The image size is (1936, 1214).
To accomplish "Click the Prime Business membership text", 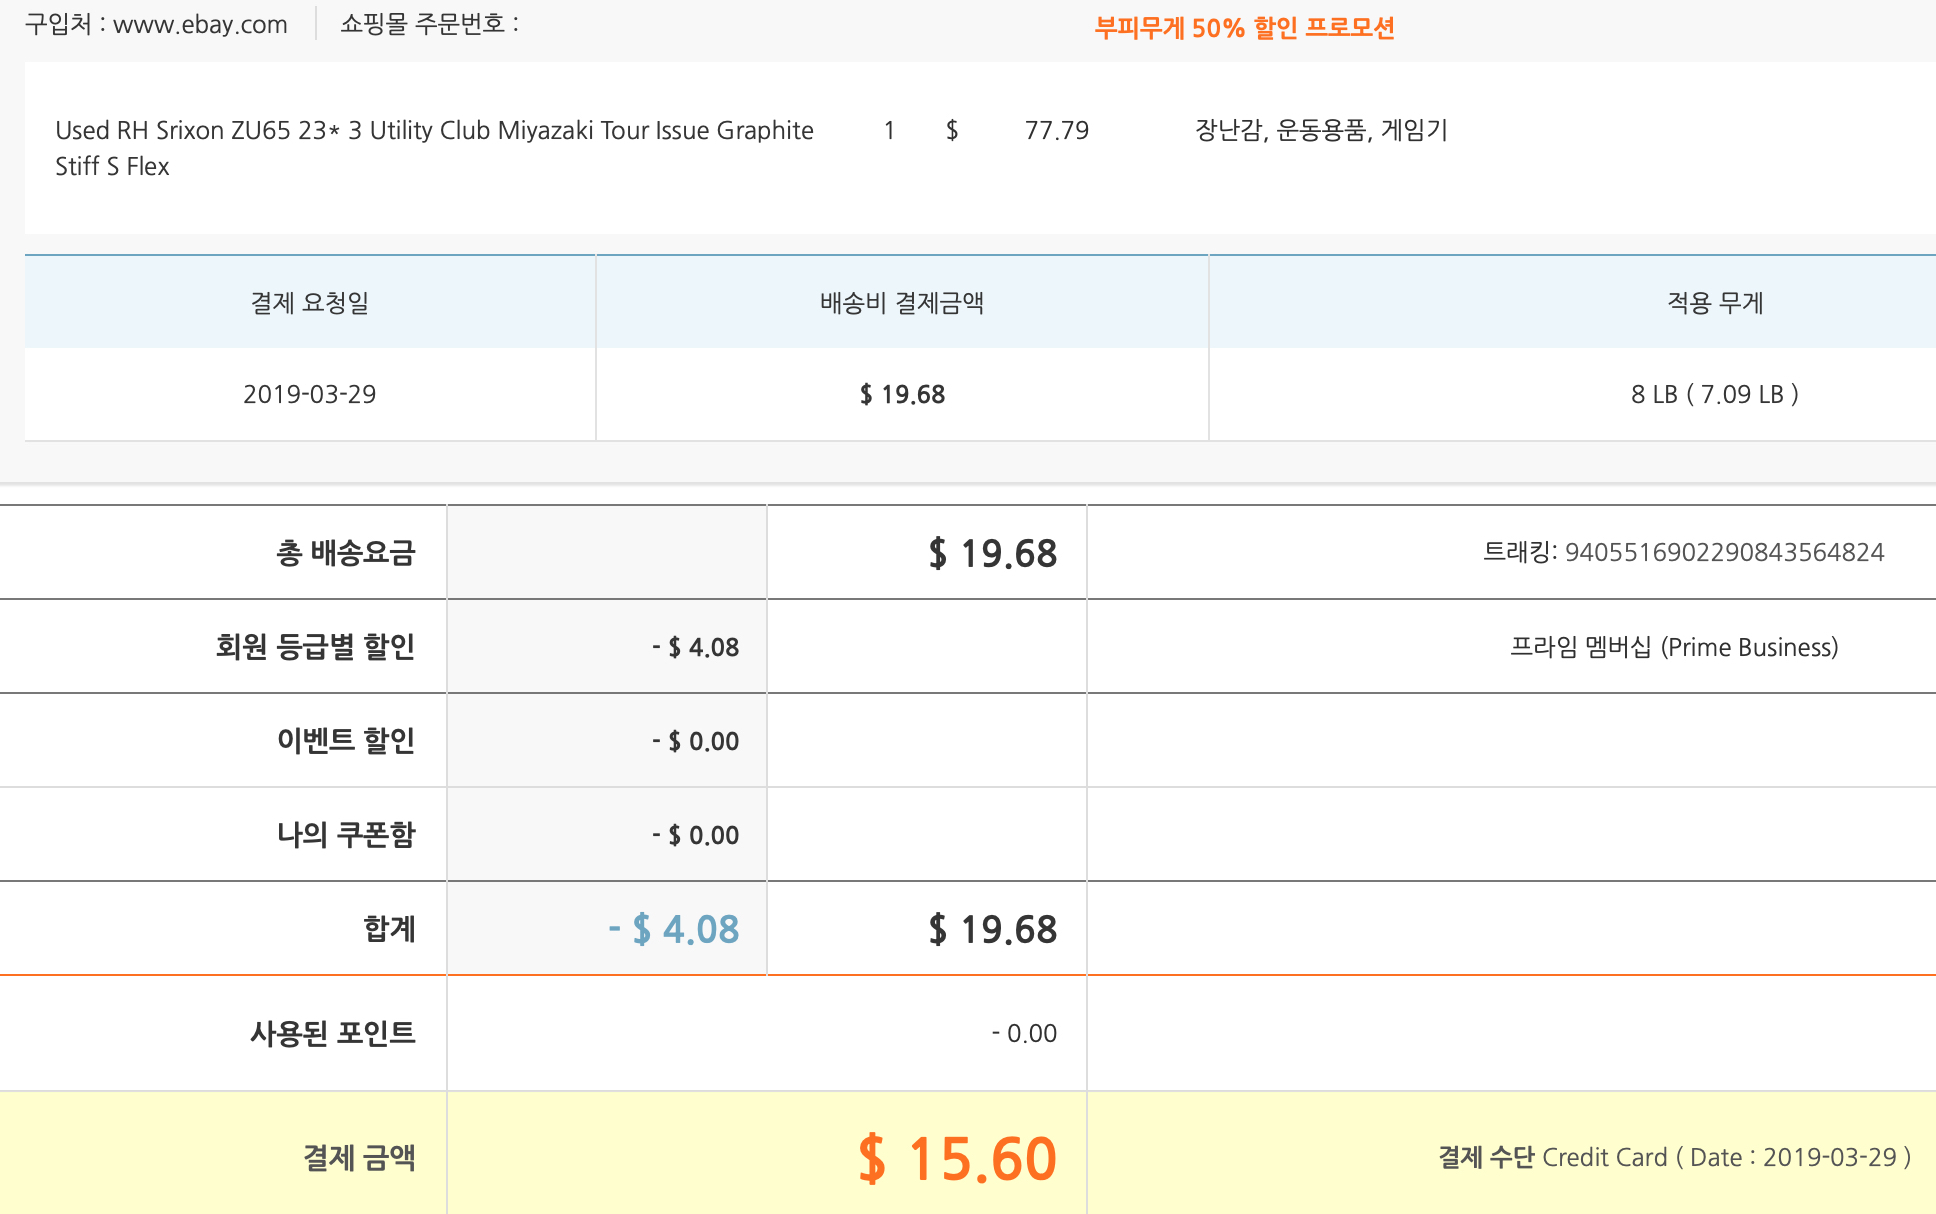I will pos(1673,647).
